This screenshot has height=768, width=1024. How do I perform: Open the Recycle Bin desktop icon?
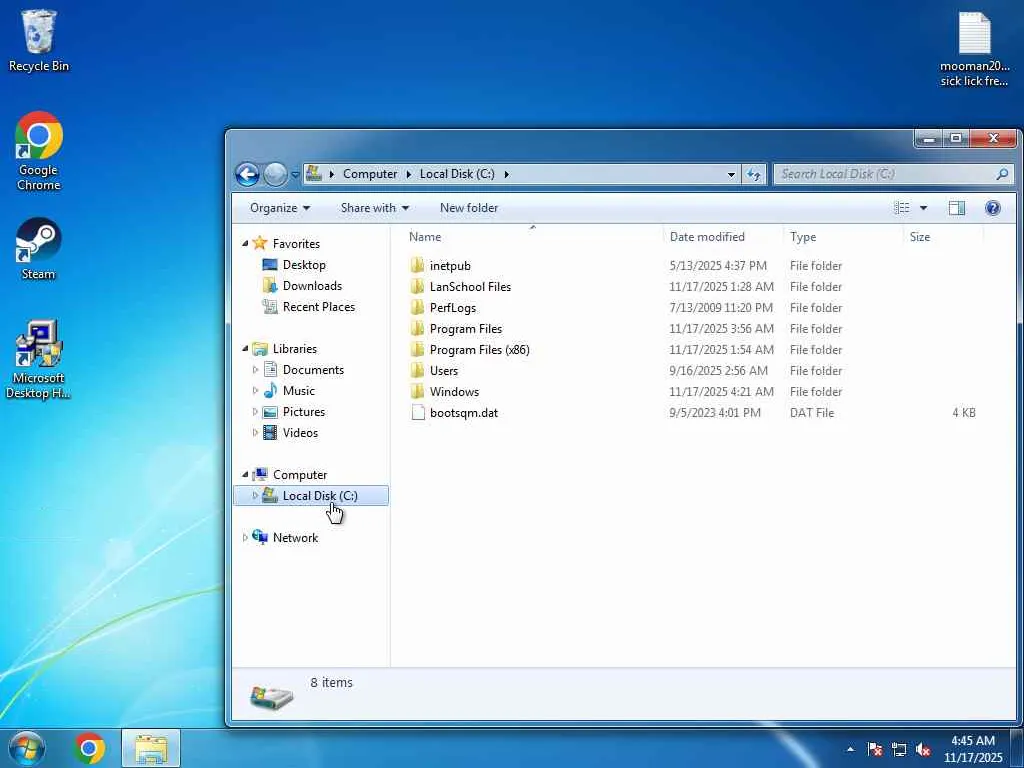click(x=39, y=40)
